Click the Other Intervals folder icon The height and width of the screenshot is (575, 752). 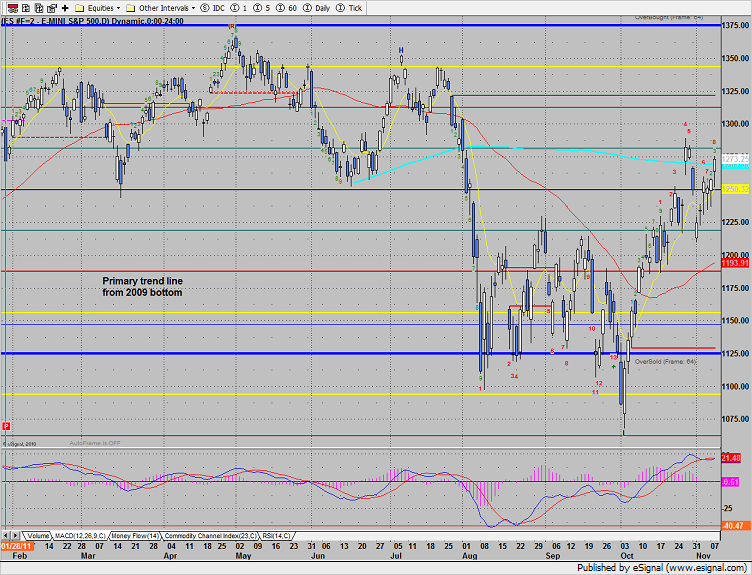point(130,8)
